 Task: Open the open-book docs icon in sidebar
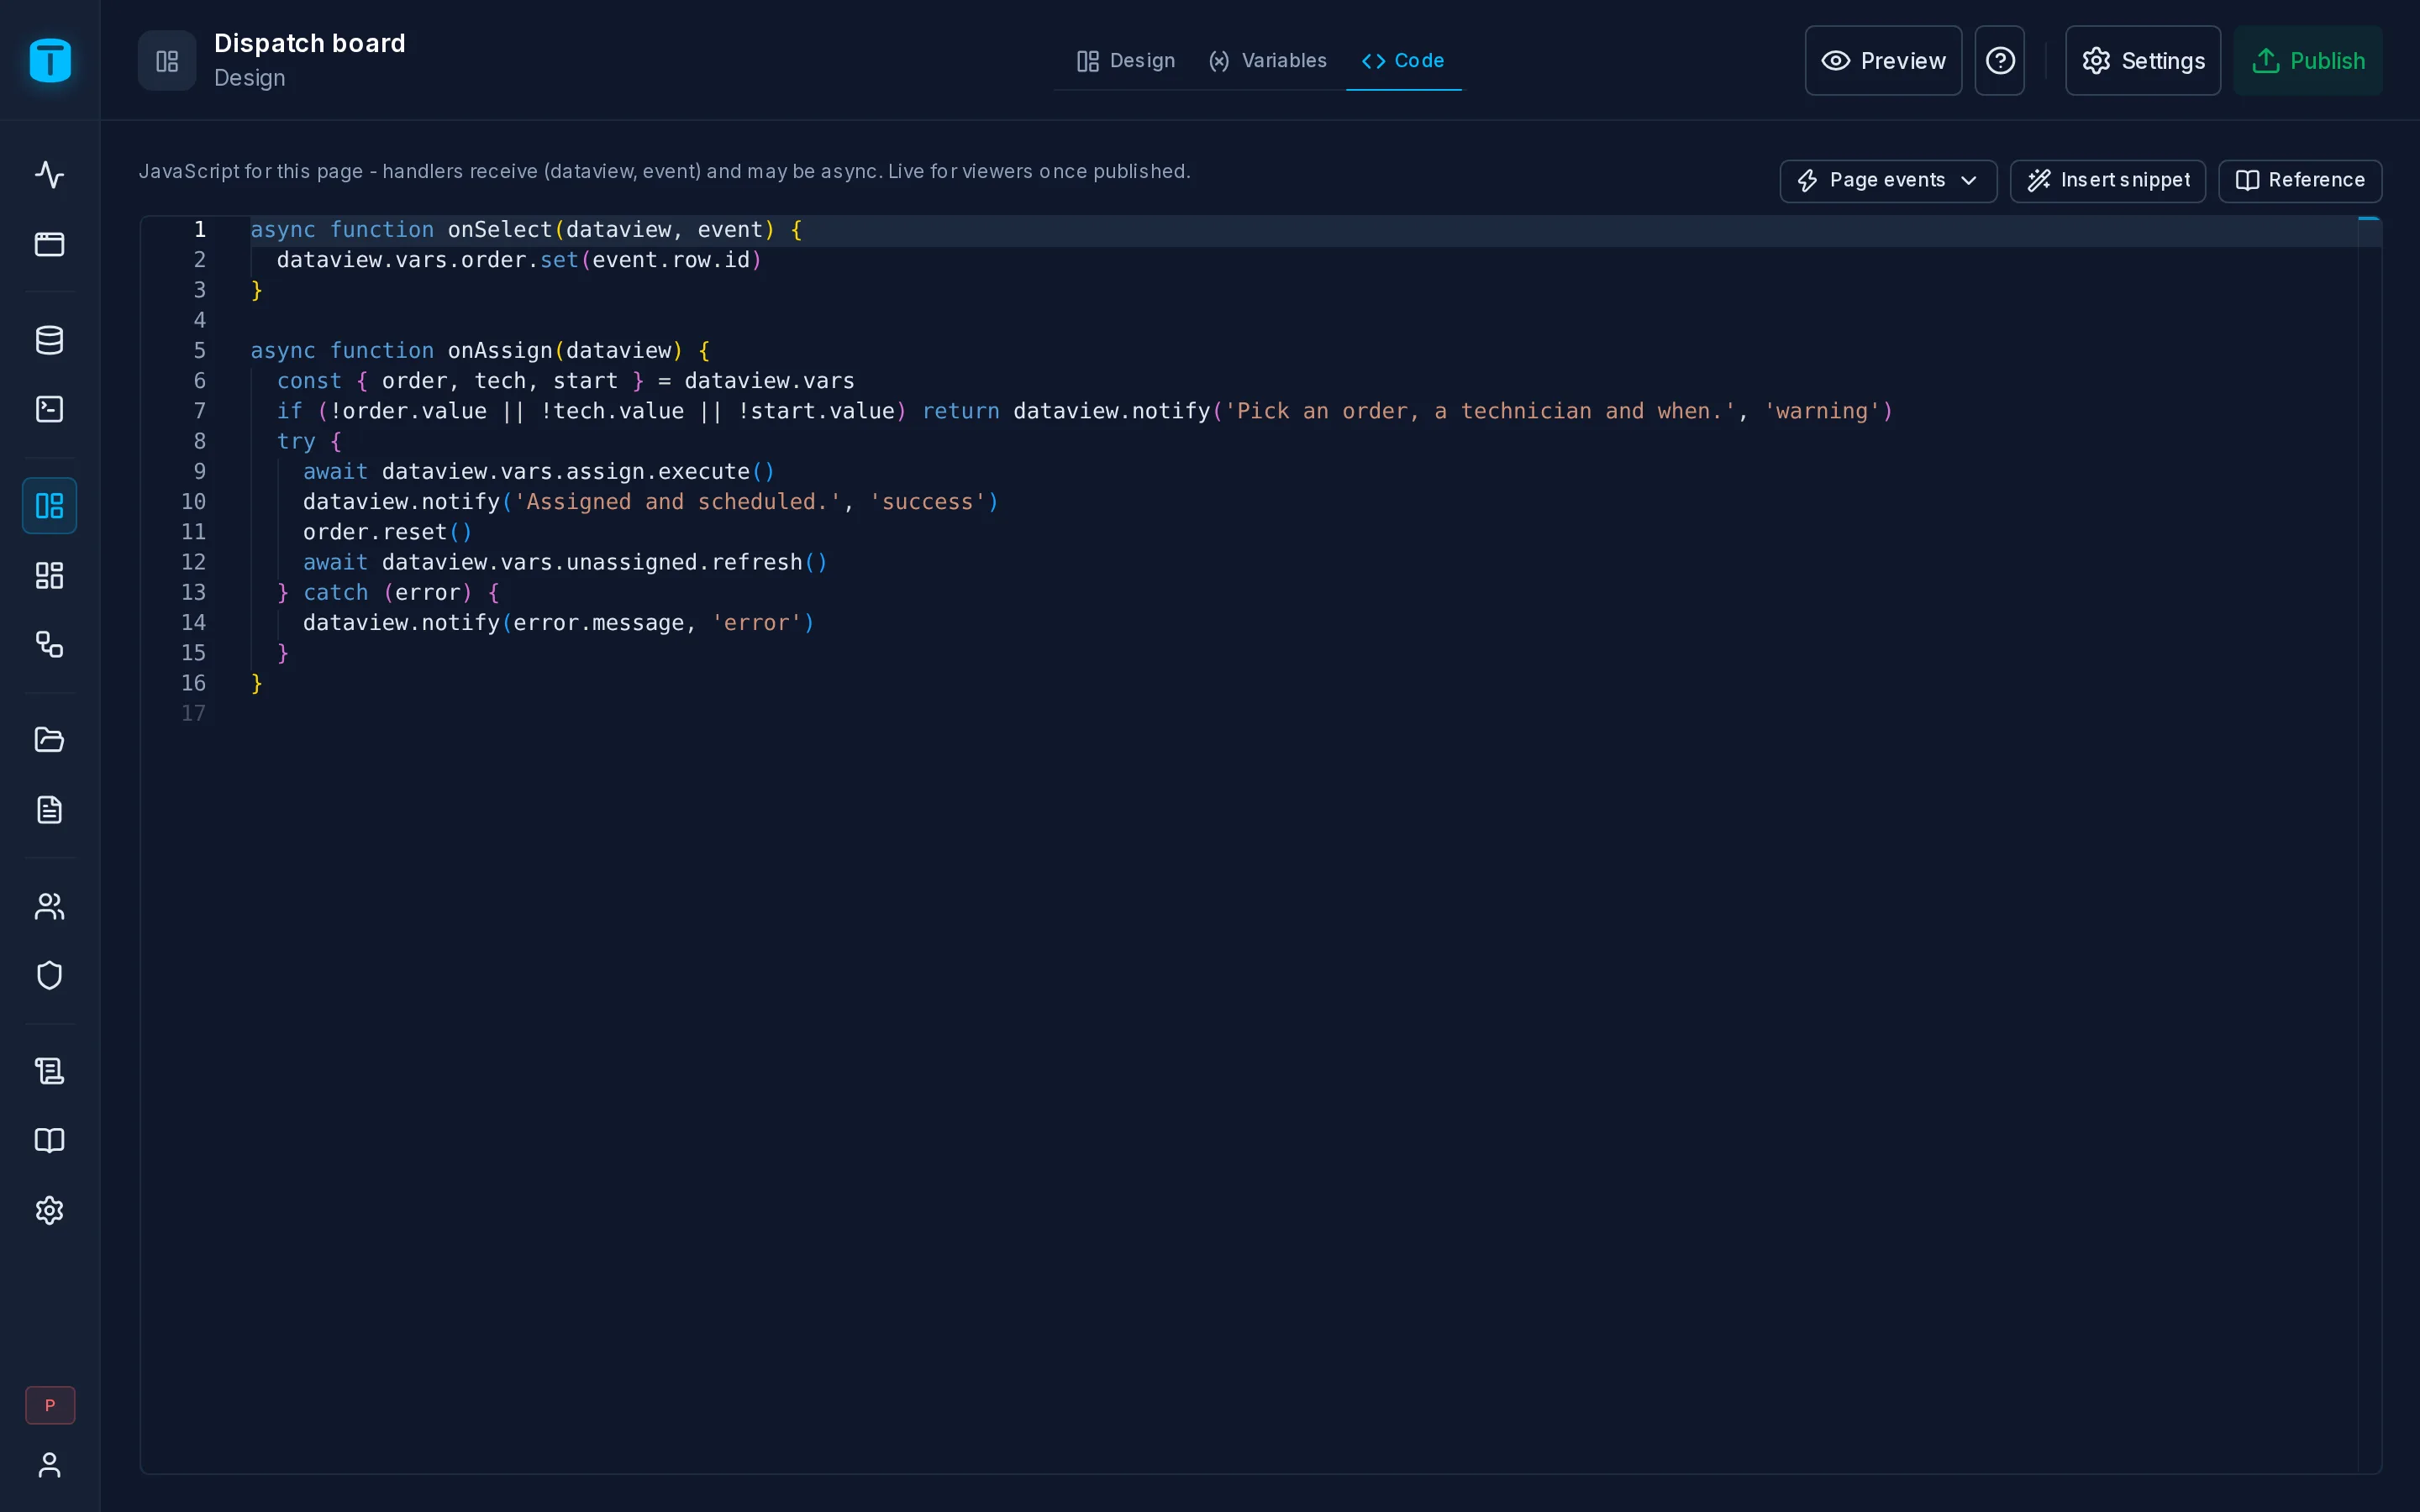(x=50, y=1140)
